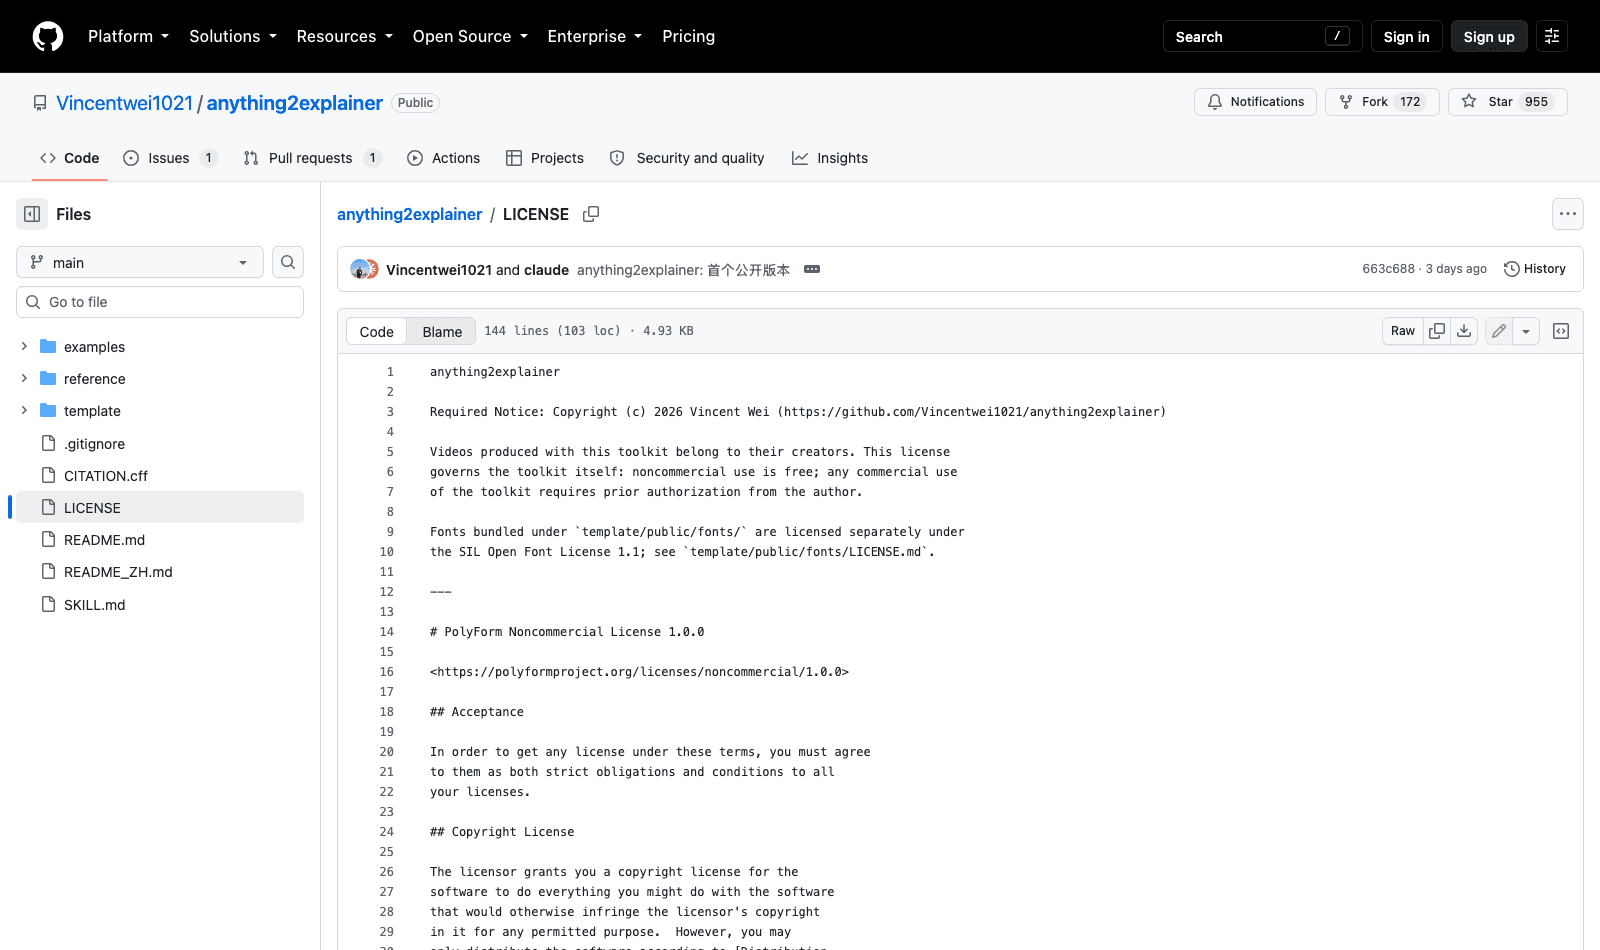The image size is (1600, 950).
Task: Open the symbols panel icon
Action: click(x=1561, y=331)
